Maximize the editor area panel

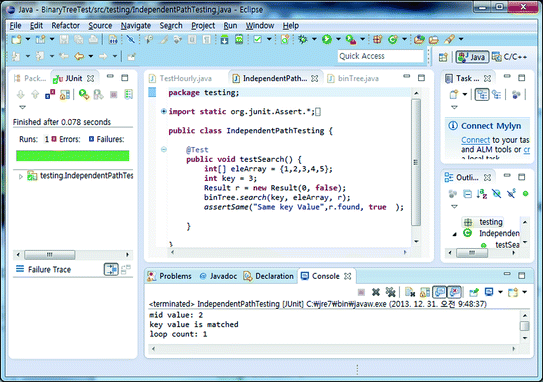[x=421, y=78]
